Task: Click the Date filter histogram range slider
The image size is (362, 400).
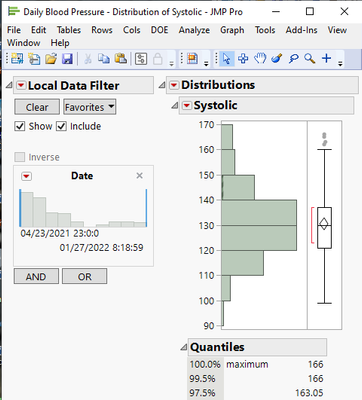Action: [83, 208]
